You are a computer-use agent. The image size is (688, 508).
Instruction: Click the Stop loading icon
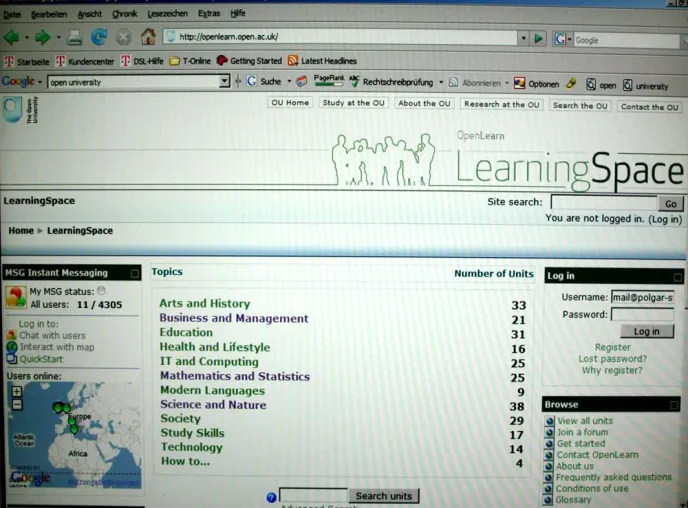click(123, 37)
